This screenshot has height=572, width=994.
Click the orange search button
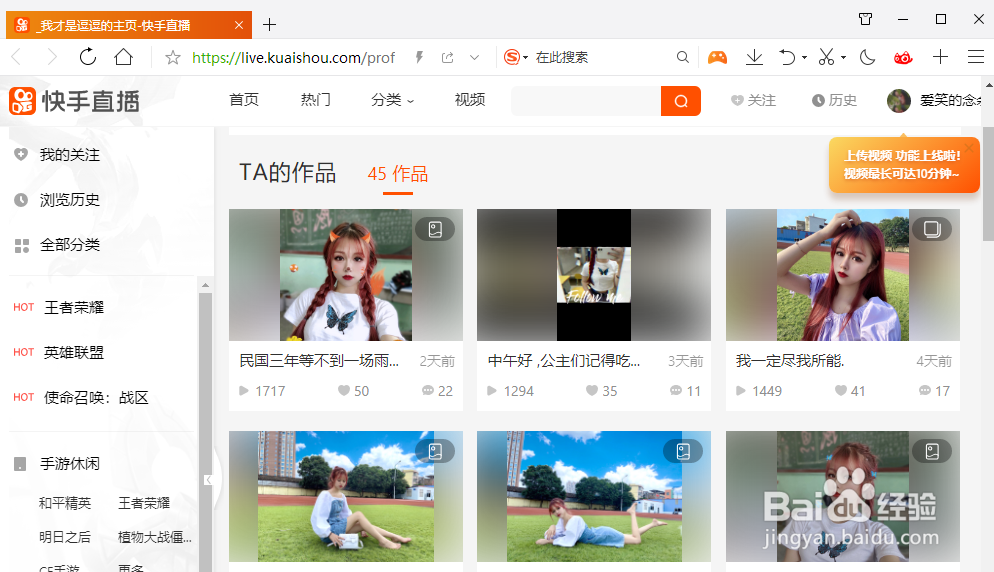click(681, 101)
